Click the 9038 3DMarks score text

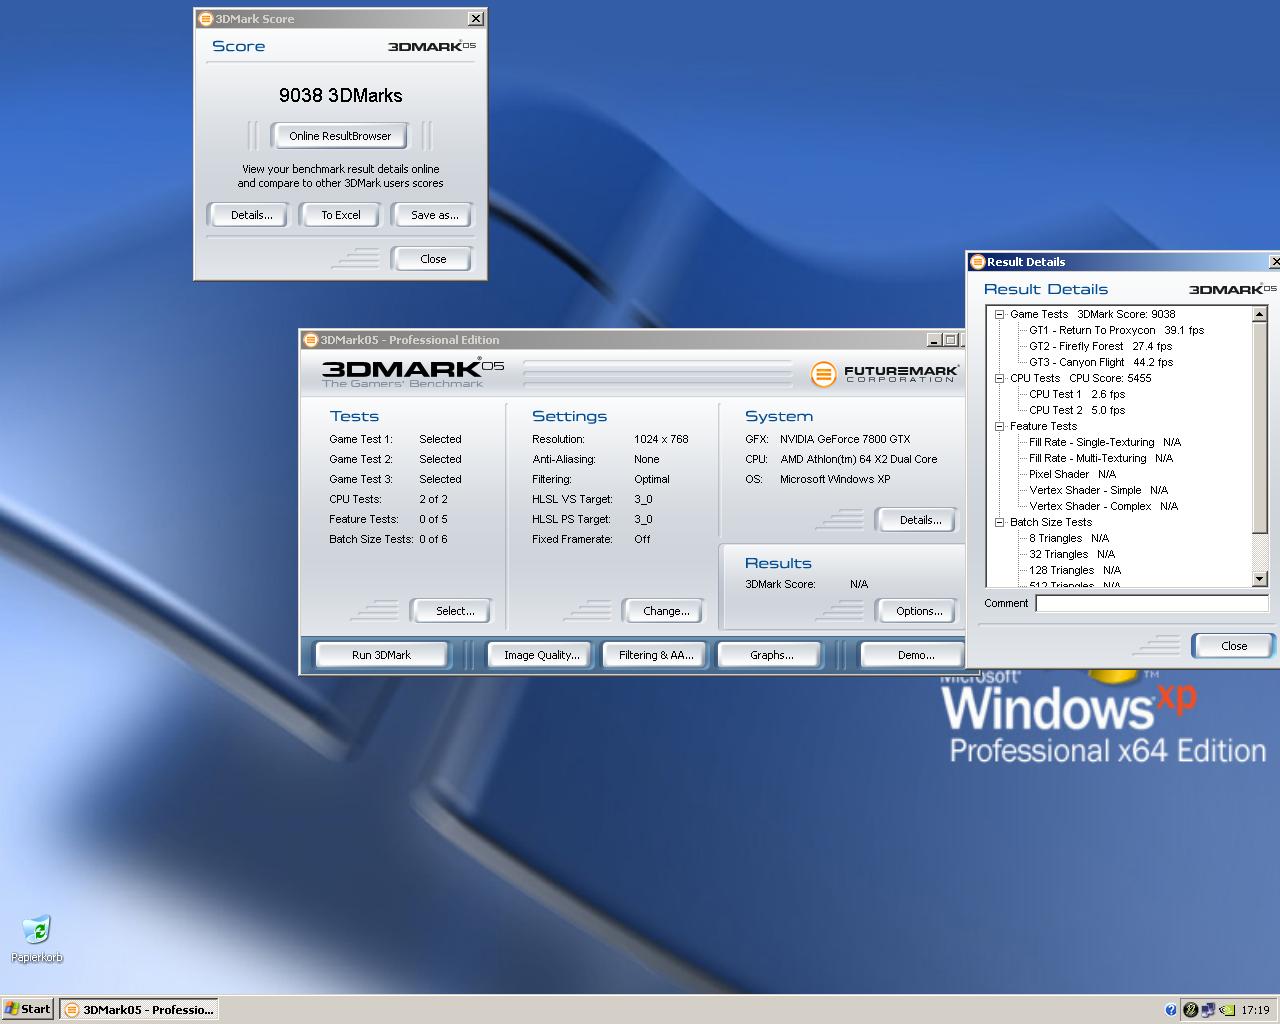(x=340, y=95)
